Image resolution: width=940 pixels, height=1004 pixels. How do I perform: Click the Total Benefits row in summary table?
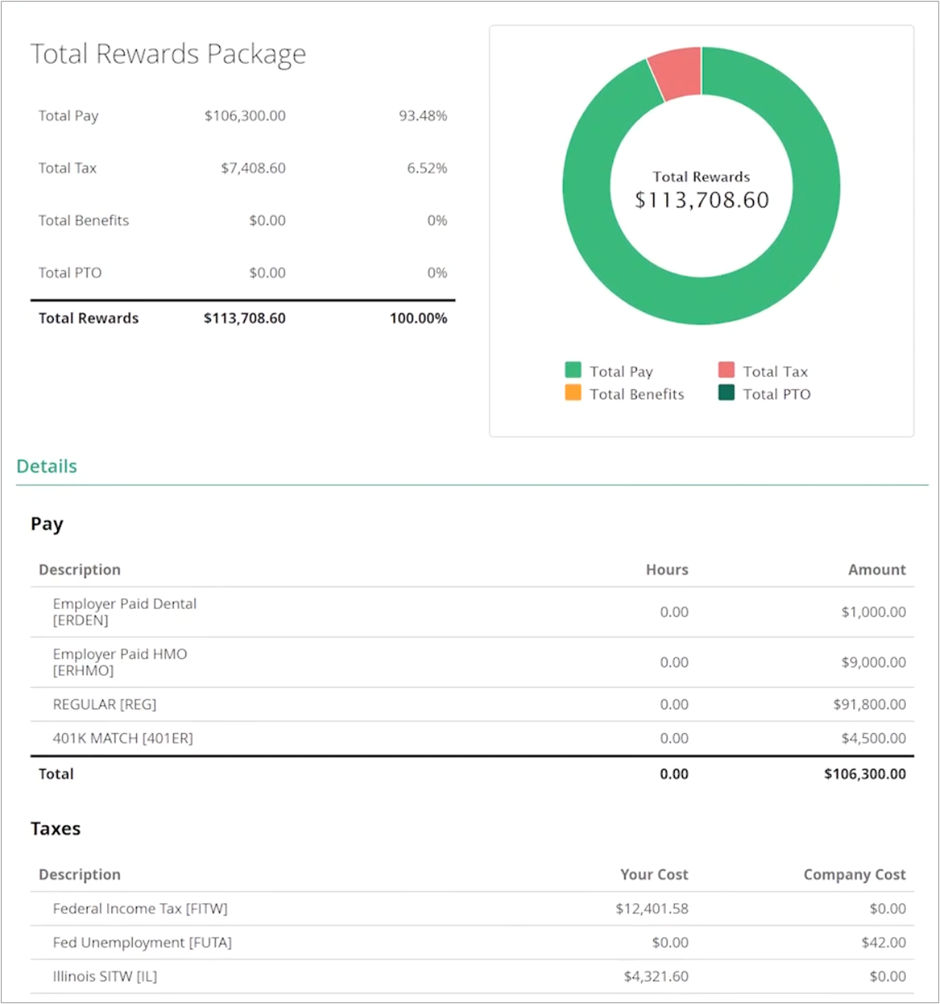click(x=84, y=221)
